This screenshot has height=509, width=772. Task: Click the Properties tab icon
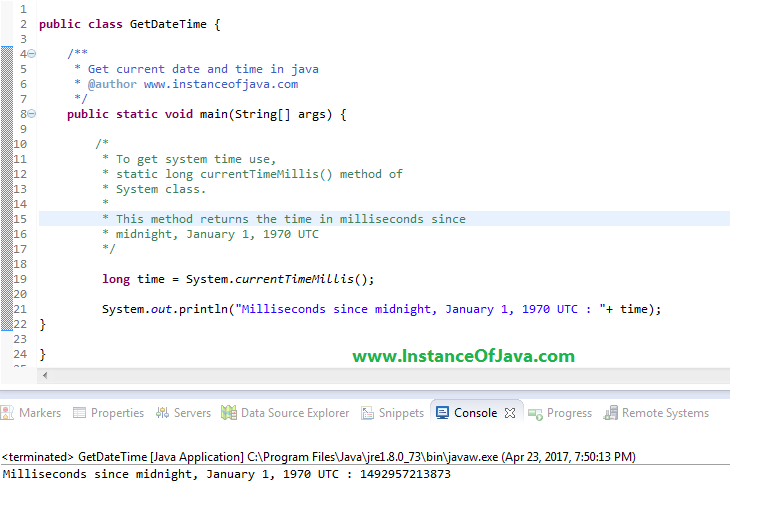(x=79, y=413)
